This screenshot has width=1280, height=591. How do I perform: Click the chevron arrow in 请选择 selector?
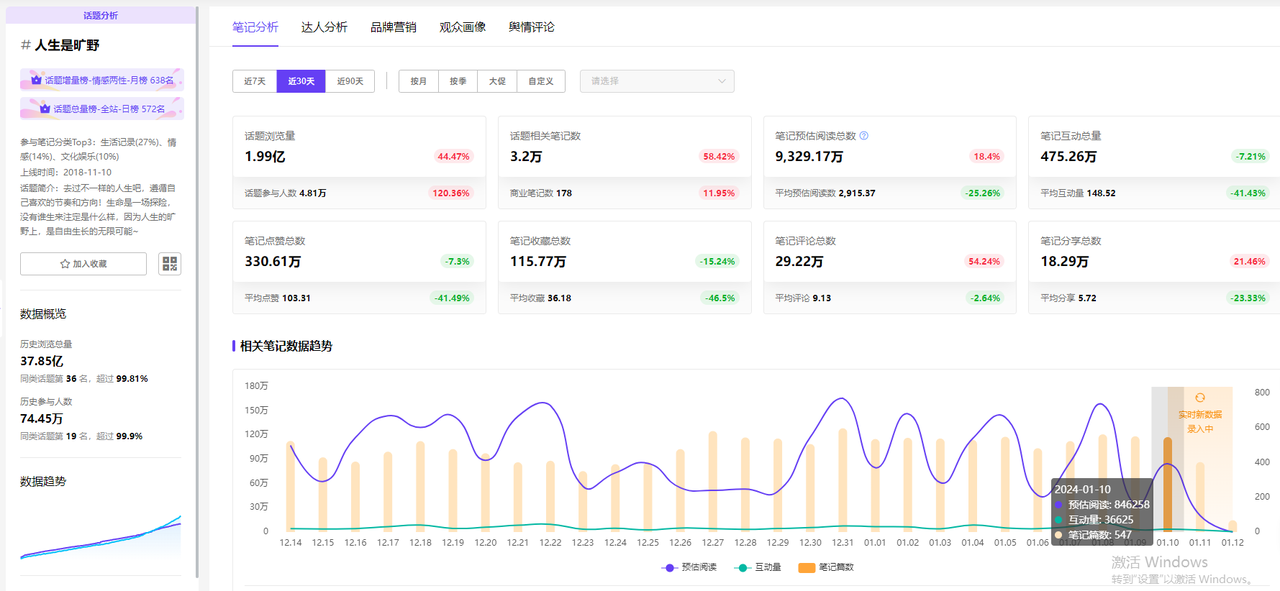[722, 81]
